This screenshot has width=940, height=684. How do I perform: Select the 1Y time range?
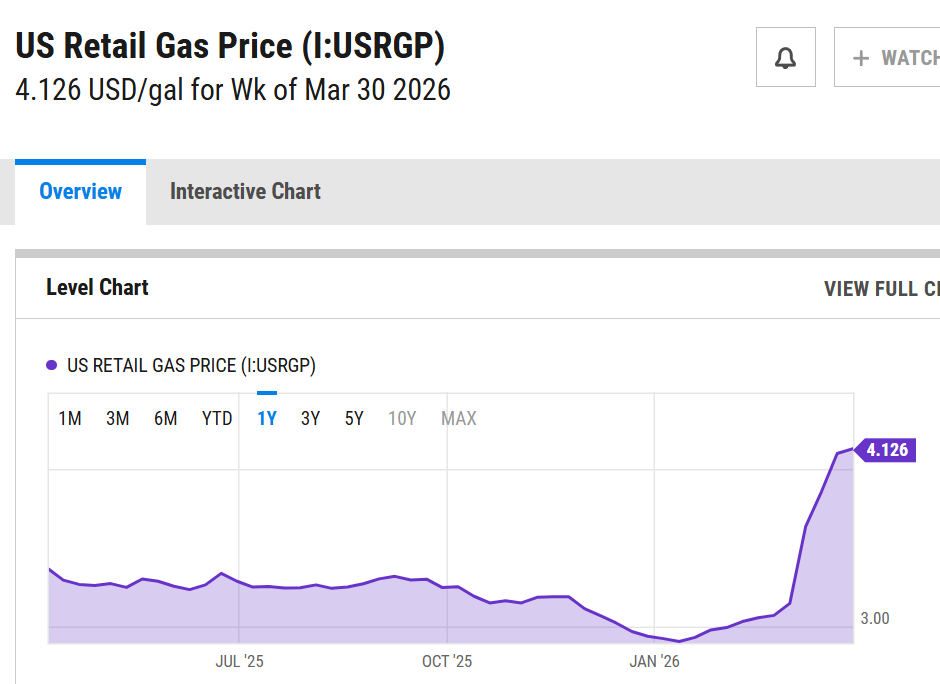coord(266,418)
